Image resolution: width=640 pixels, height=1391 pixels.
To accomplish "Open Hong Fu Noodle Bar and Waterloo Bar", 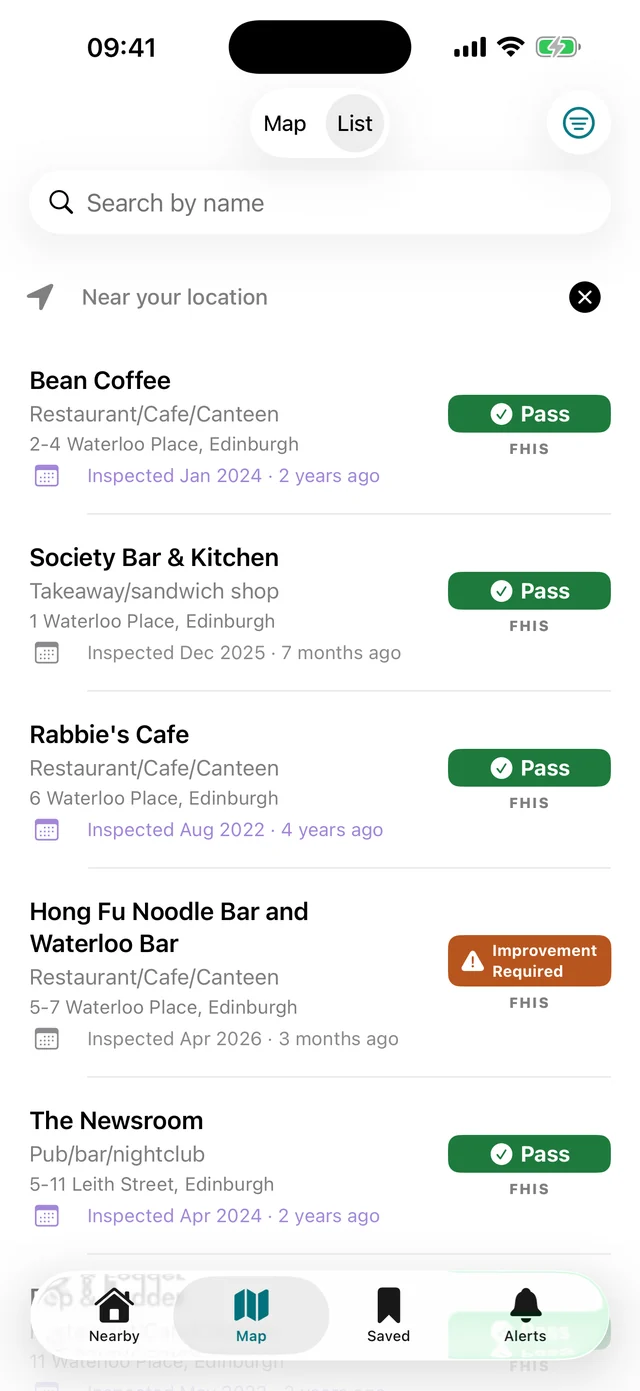I will pos(320,974).
